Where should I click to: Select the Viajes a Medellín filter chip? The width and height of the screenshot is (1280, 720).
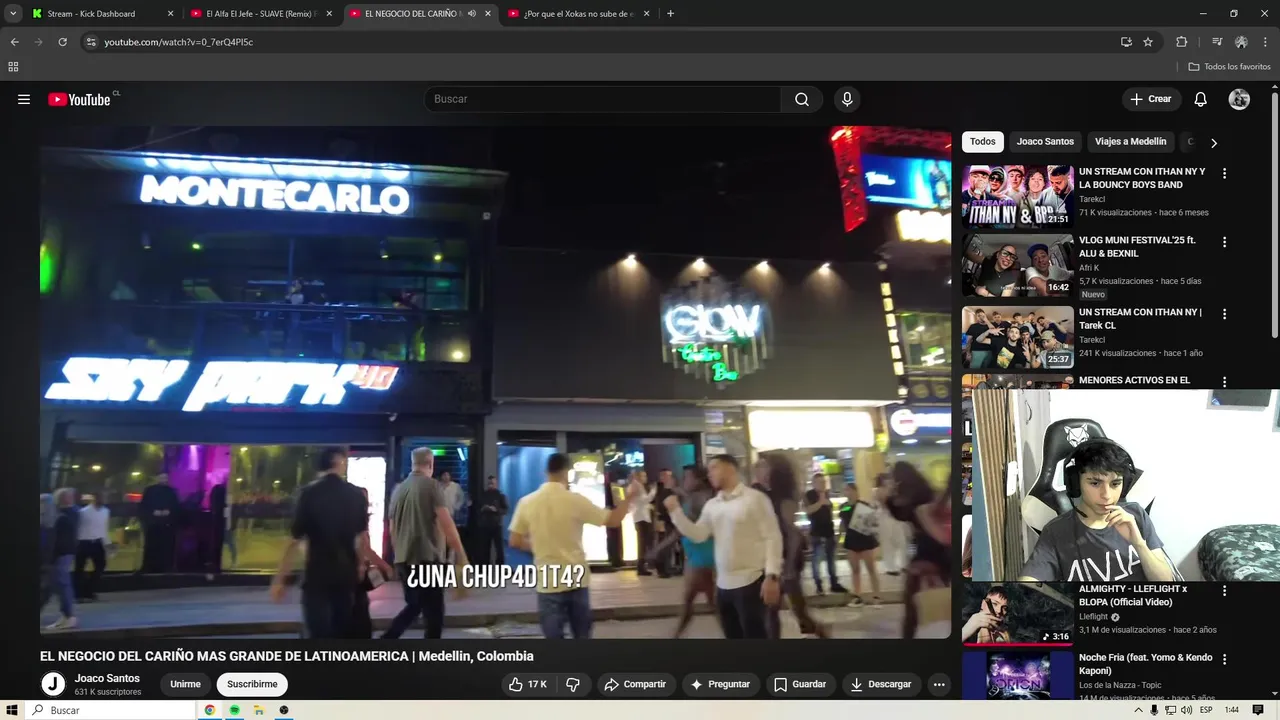click(1130, 142)
